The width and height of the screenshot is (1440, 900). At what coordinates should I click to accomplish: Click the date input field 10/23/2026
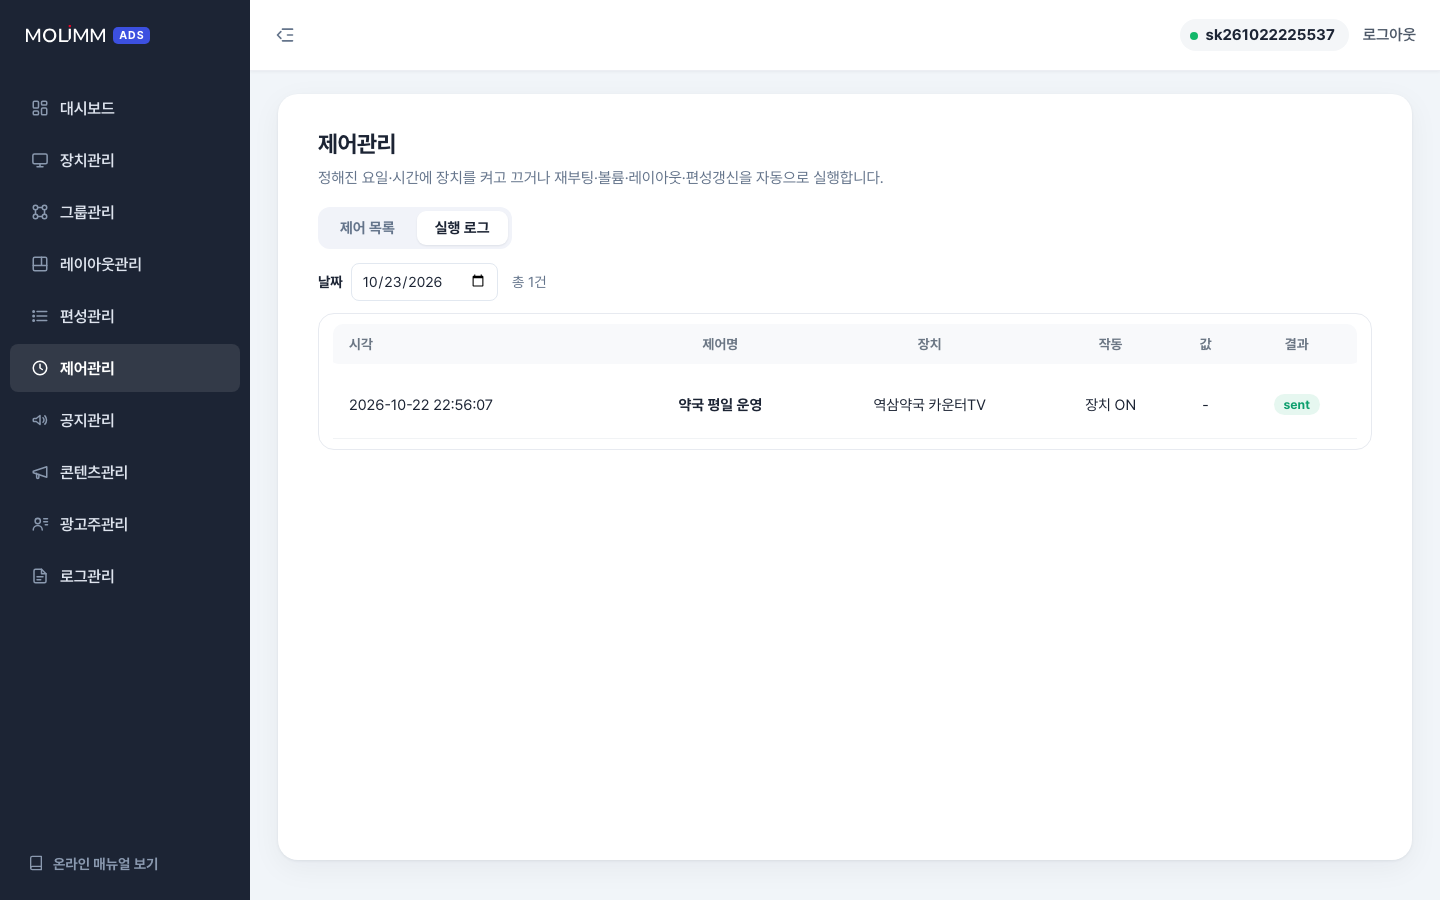[x=424, y=282]
